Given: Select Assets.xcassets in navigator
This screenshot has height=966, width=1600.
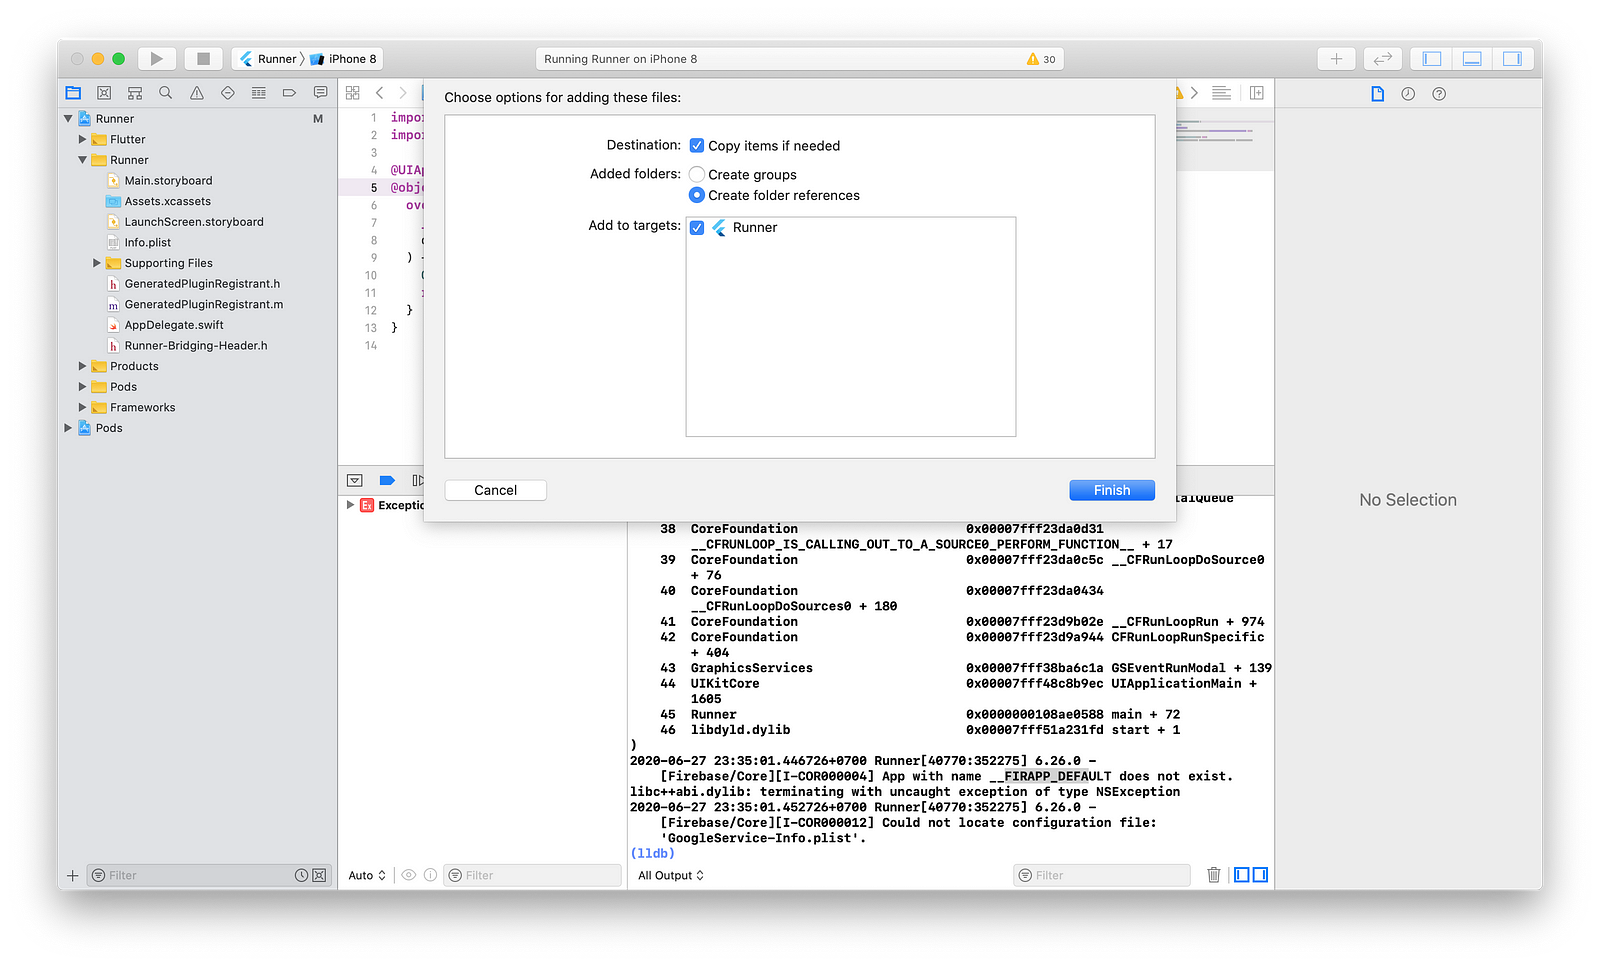Looking at the screenshot, I should 167,202.
